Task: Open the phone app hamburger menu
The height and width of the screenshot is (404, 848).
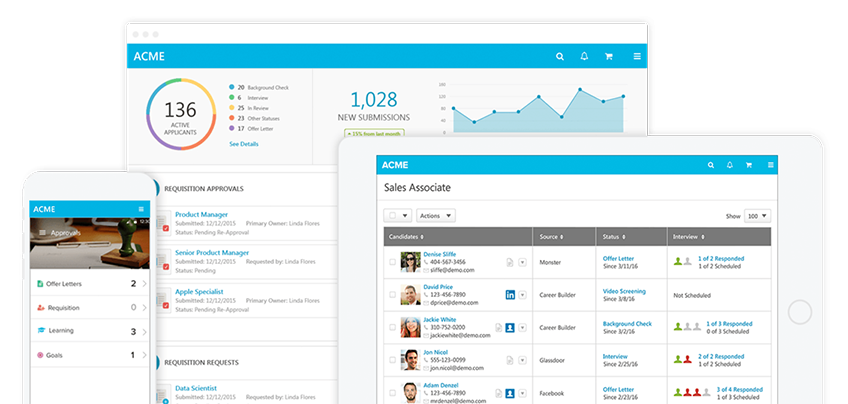Action: (141, 209)
